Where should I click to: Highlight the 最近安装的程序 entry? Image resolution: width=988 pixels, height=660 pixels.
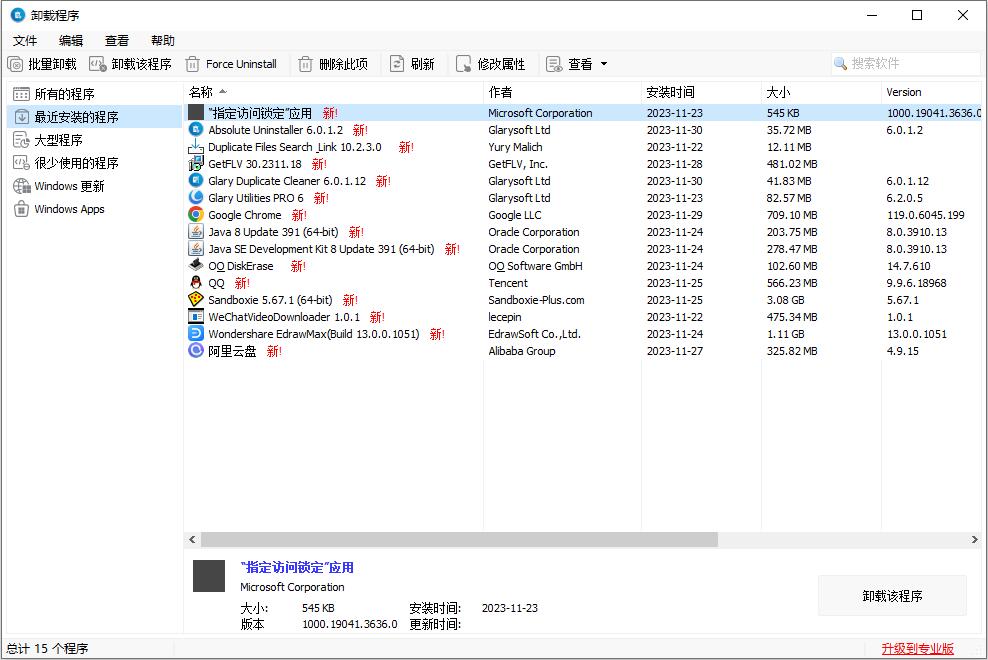click(69, 116)
